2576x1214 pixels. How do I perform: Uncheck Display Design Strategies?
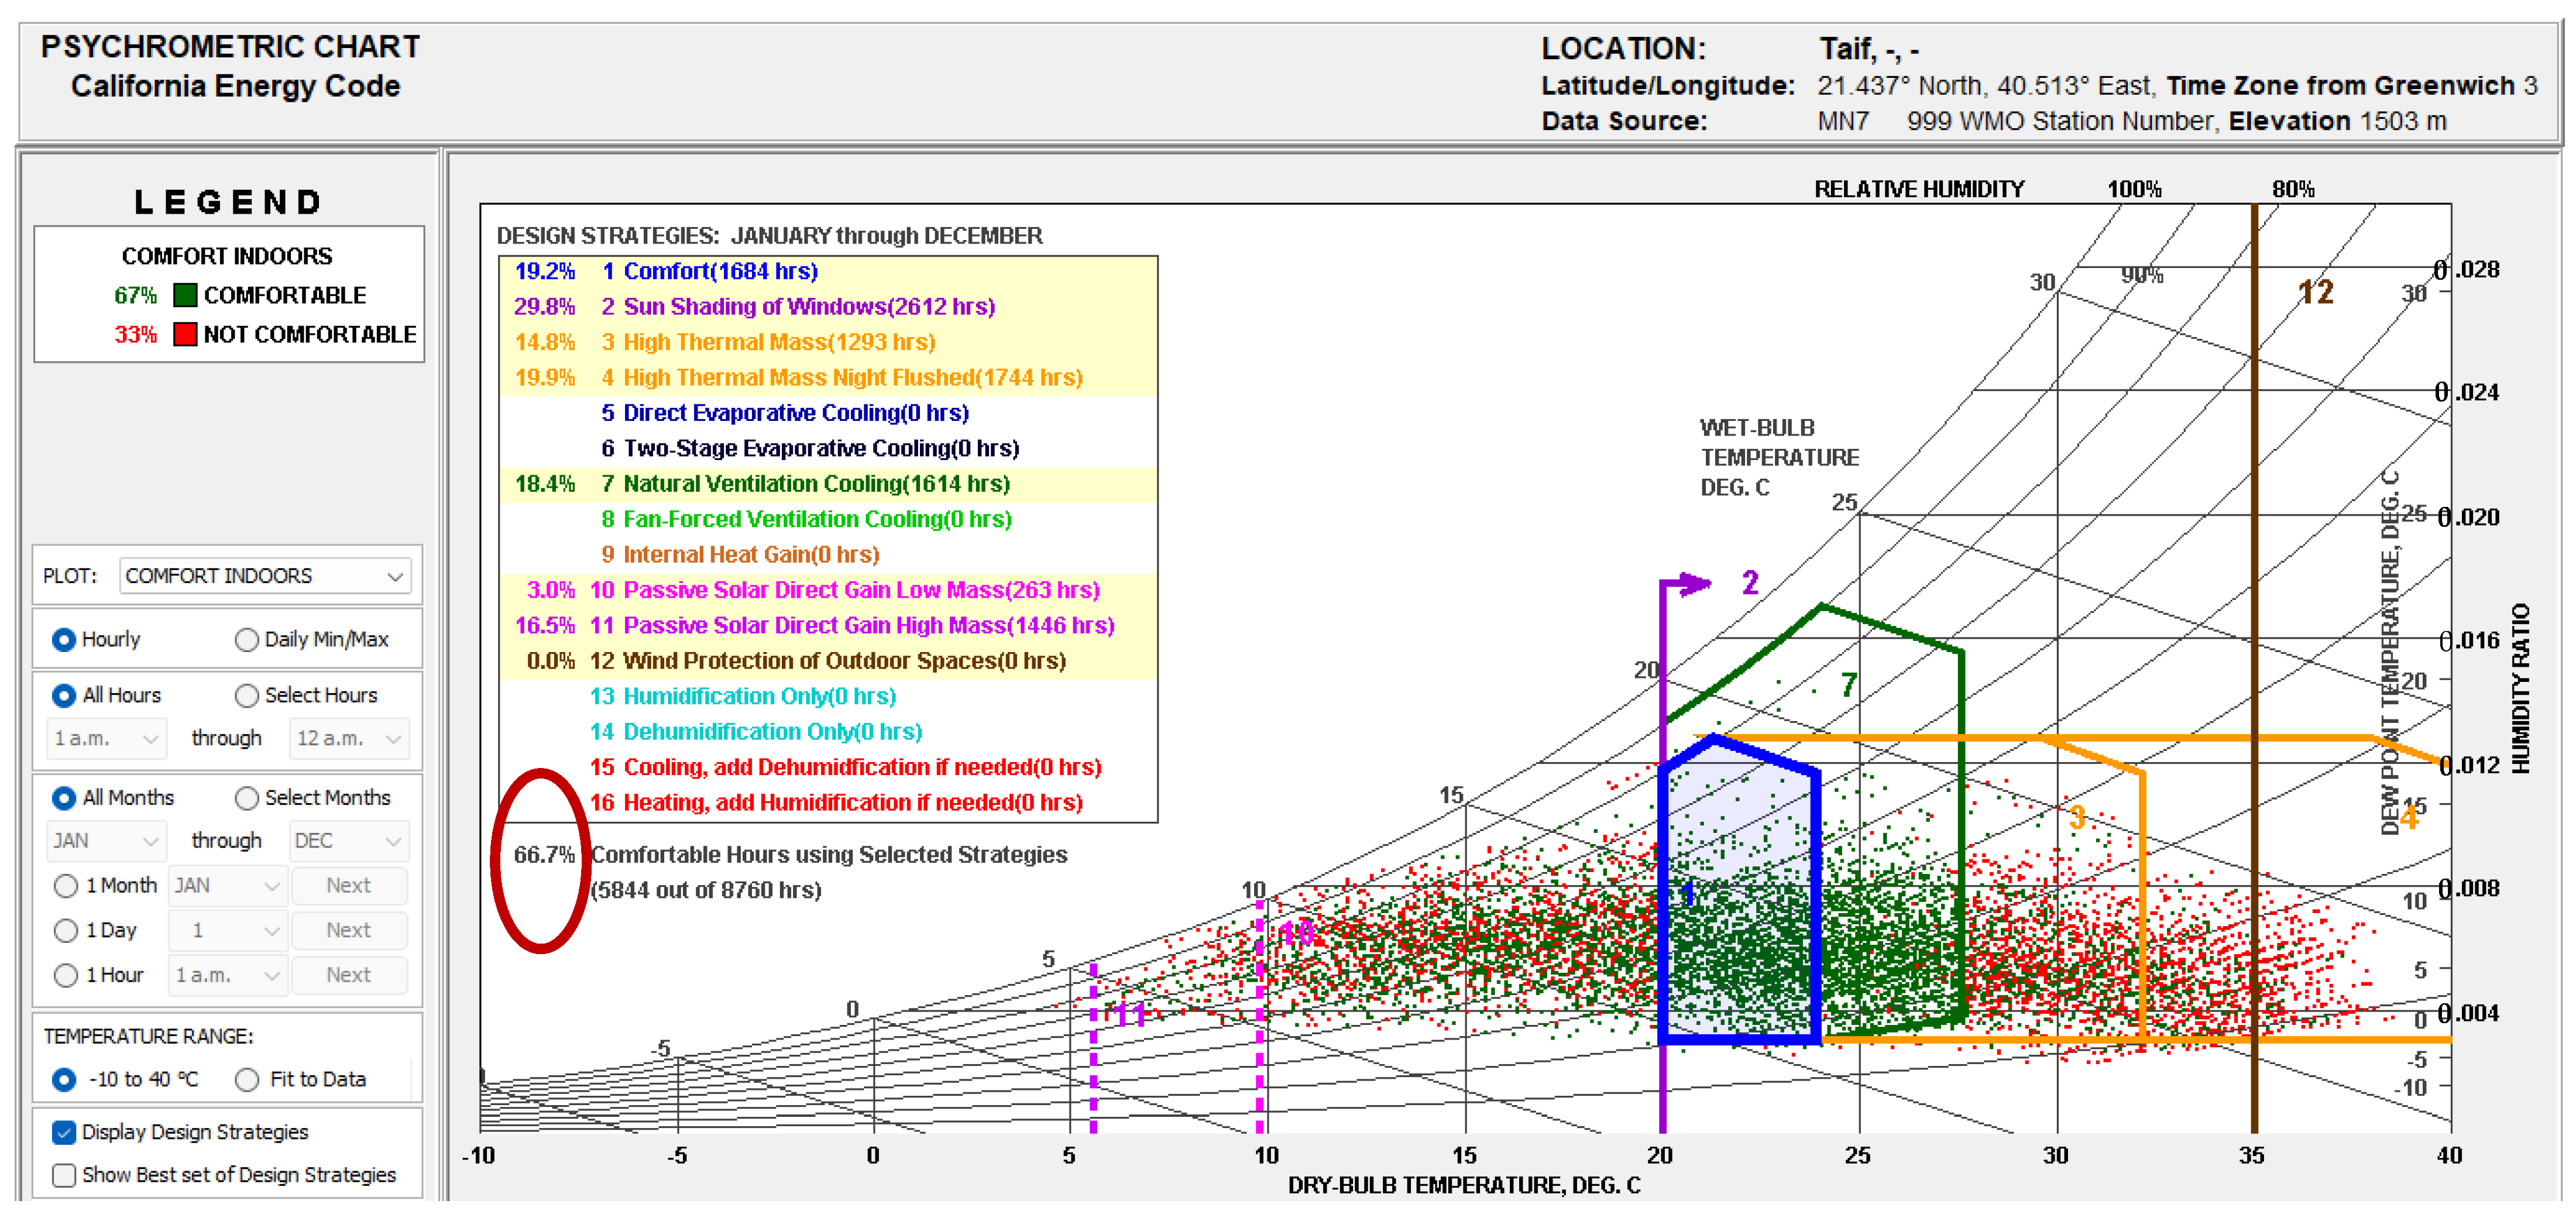[x=64, y=1132]
